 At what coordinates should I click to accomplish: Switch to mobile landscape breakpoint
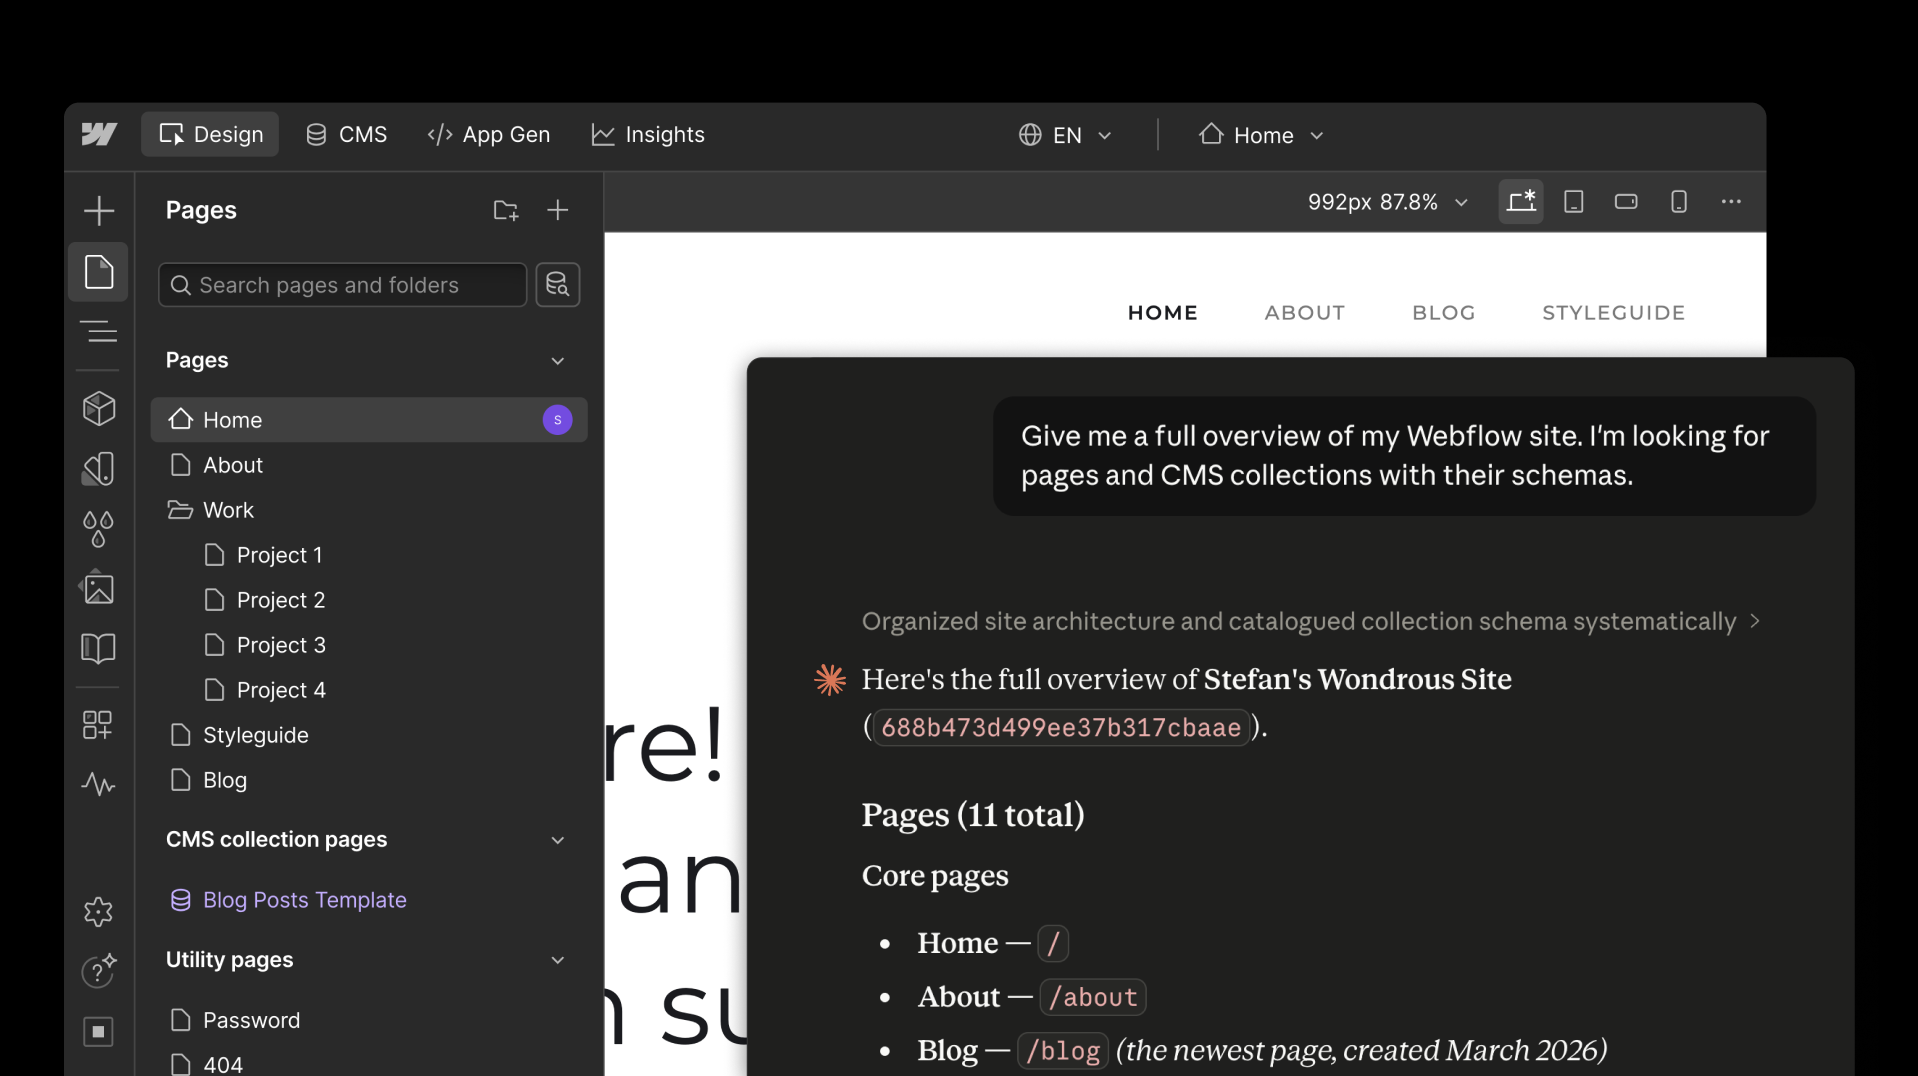coord(1626,201)
